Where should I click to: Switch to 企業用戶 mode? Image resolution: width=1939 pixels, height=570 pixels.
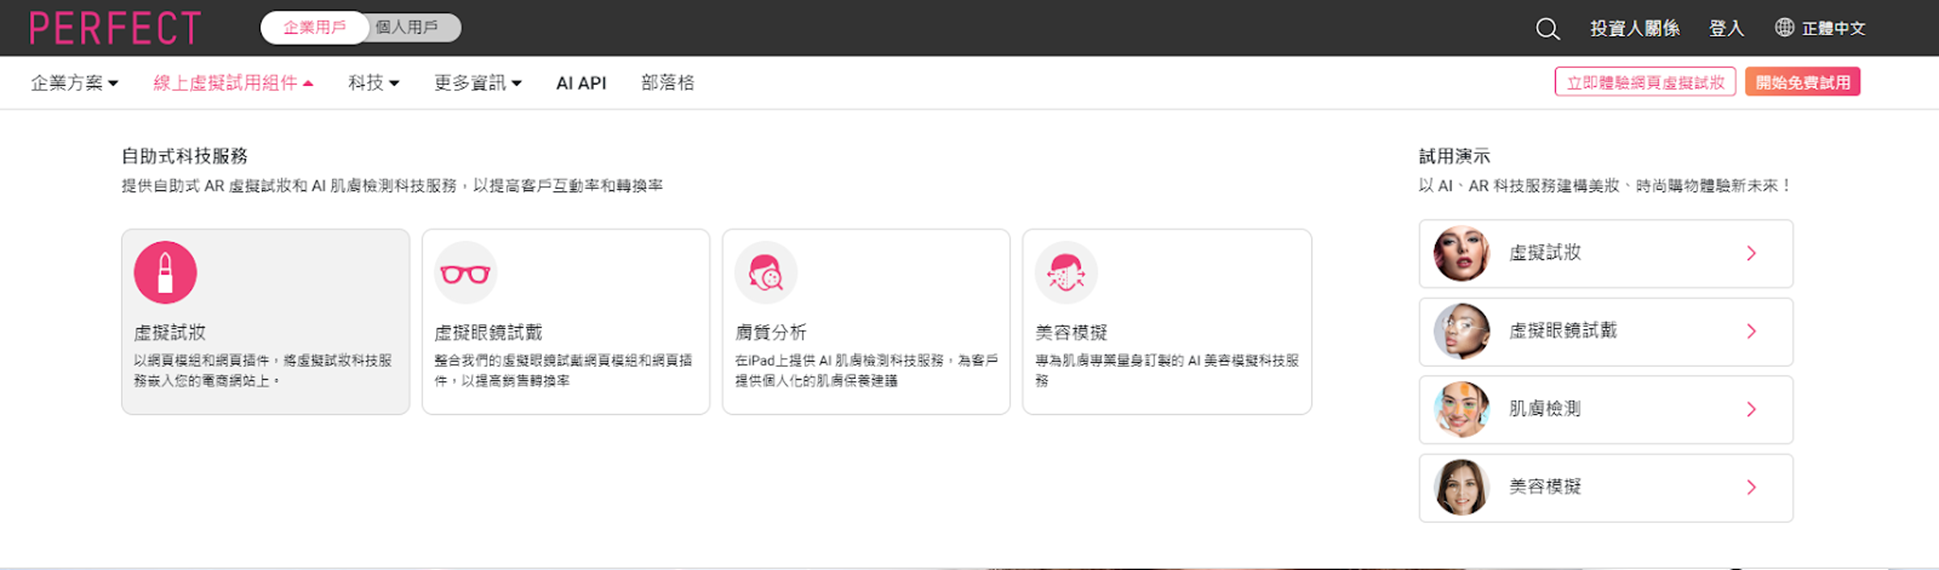pyautogui.click(x=314, y=28)
